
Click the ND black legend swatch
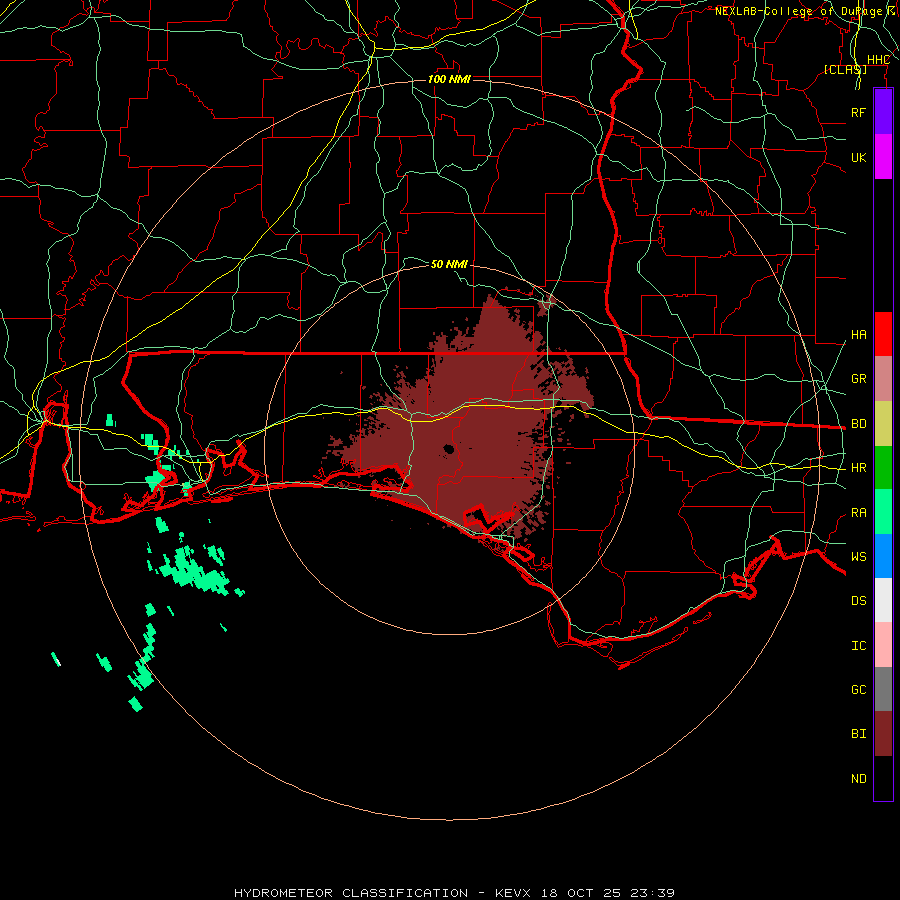coord(883,778)
